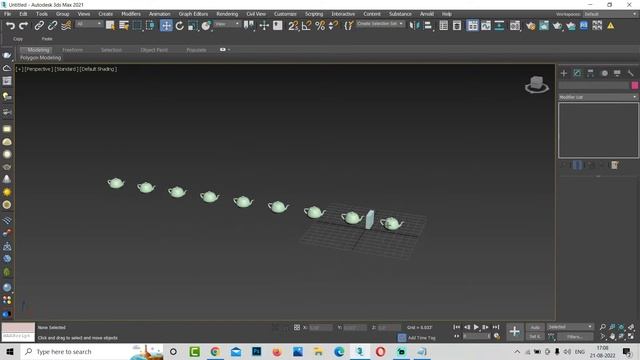Click the Set K. button
Image resolution: width=640 pixels, height=360 pixels.
pos(534,337)
